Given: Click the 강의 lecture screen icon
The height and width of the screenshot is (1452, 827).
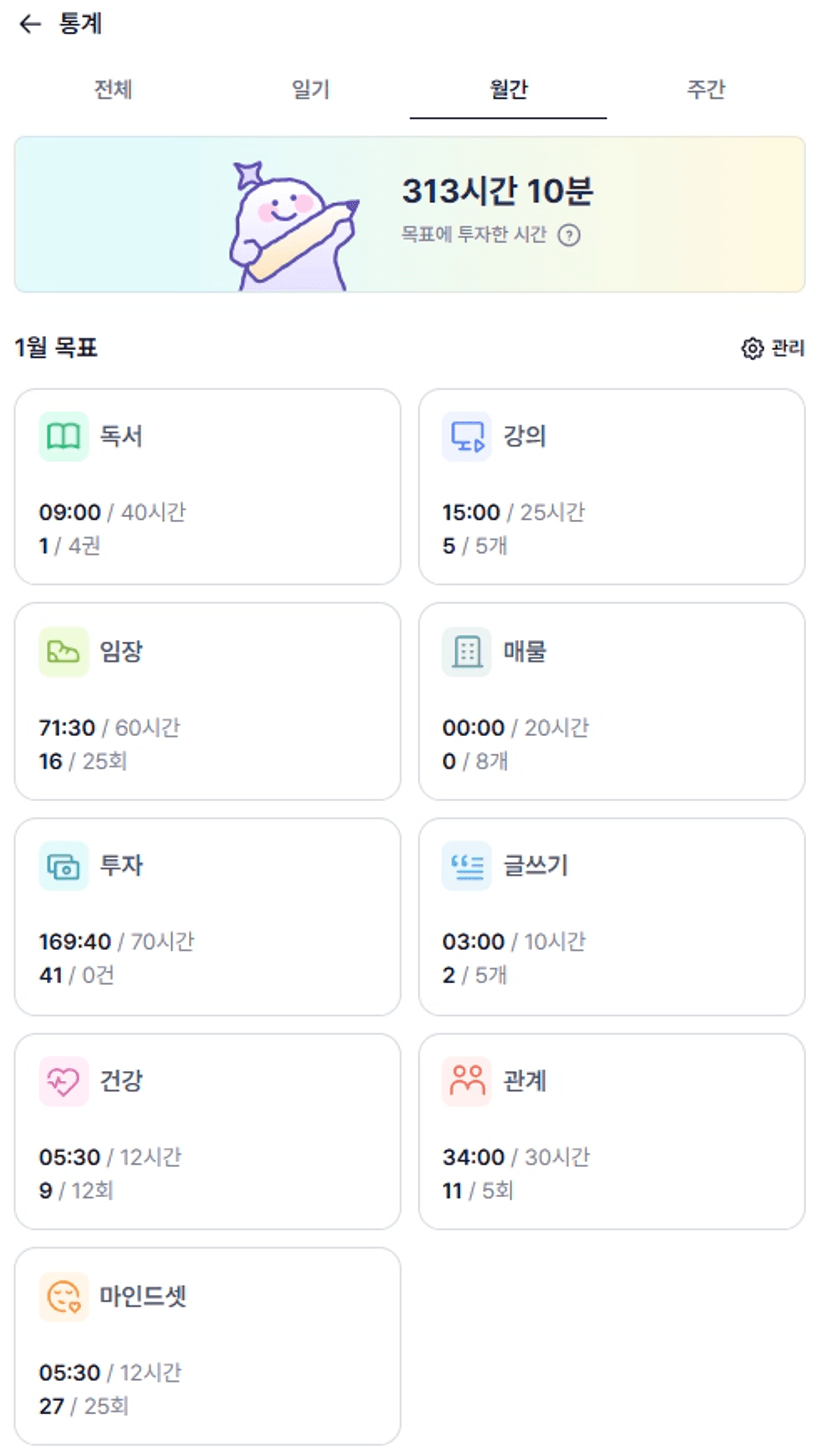Looking at the screenshot, I should coord(467,437).
